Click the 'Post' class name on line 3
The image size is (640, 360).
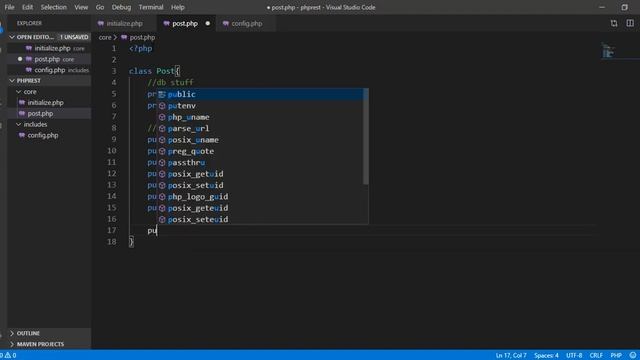tap(165, 71)
